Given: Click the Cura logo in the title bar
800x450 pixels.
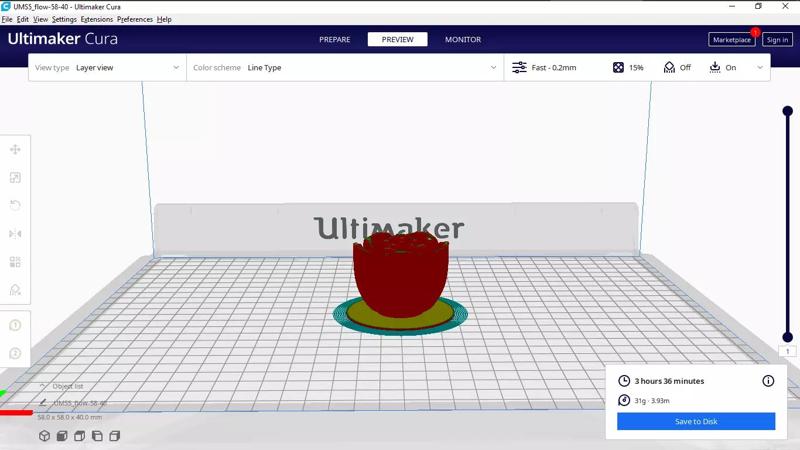Looking at the screenshot, I should [6, 6].
